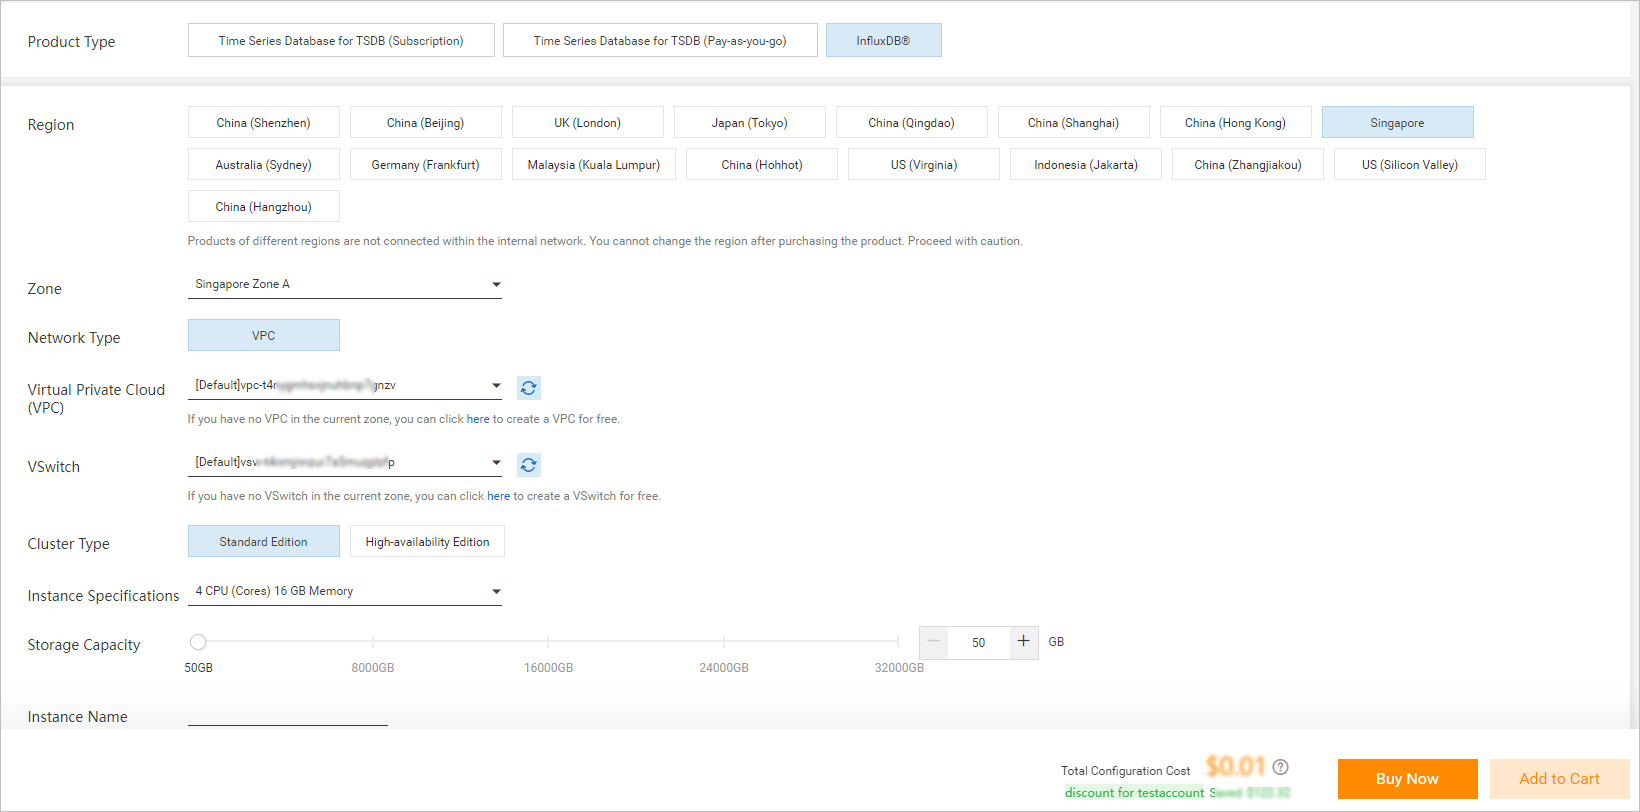Viewport: 1640px width, 812px height.
Task: Select China (Shenzhen) region
Action: [x=264, y=123]
